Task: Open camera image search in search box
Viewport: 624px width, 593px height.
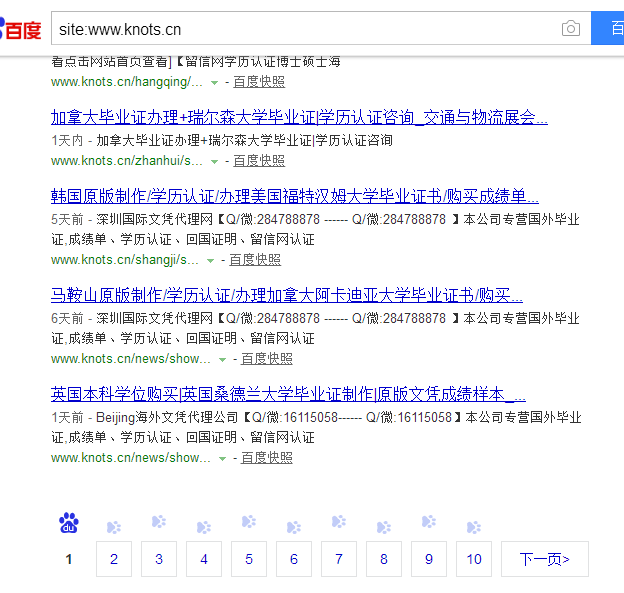Action: (570, 29)
